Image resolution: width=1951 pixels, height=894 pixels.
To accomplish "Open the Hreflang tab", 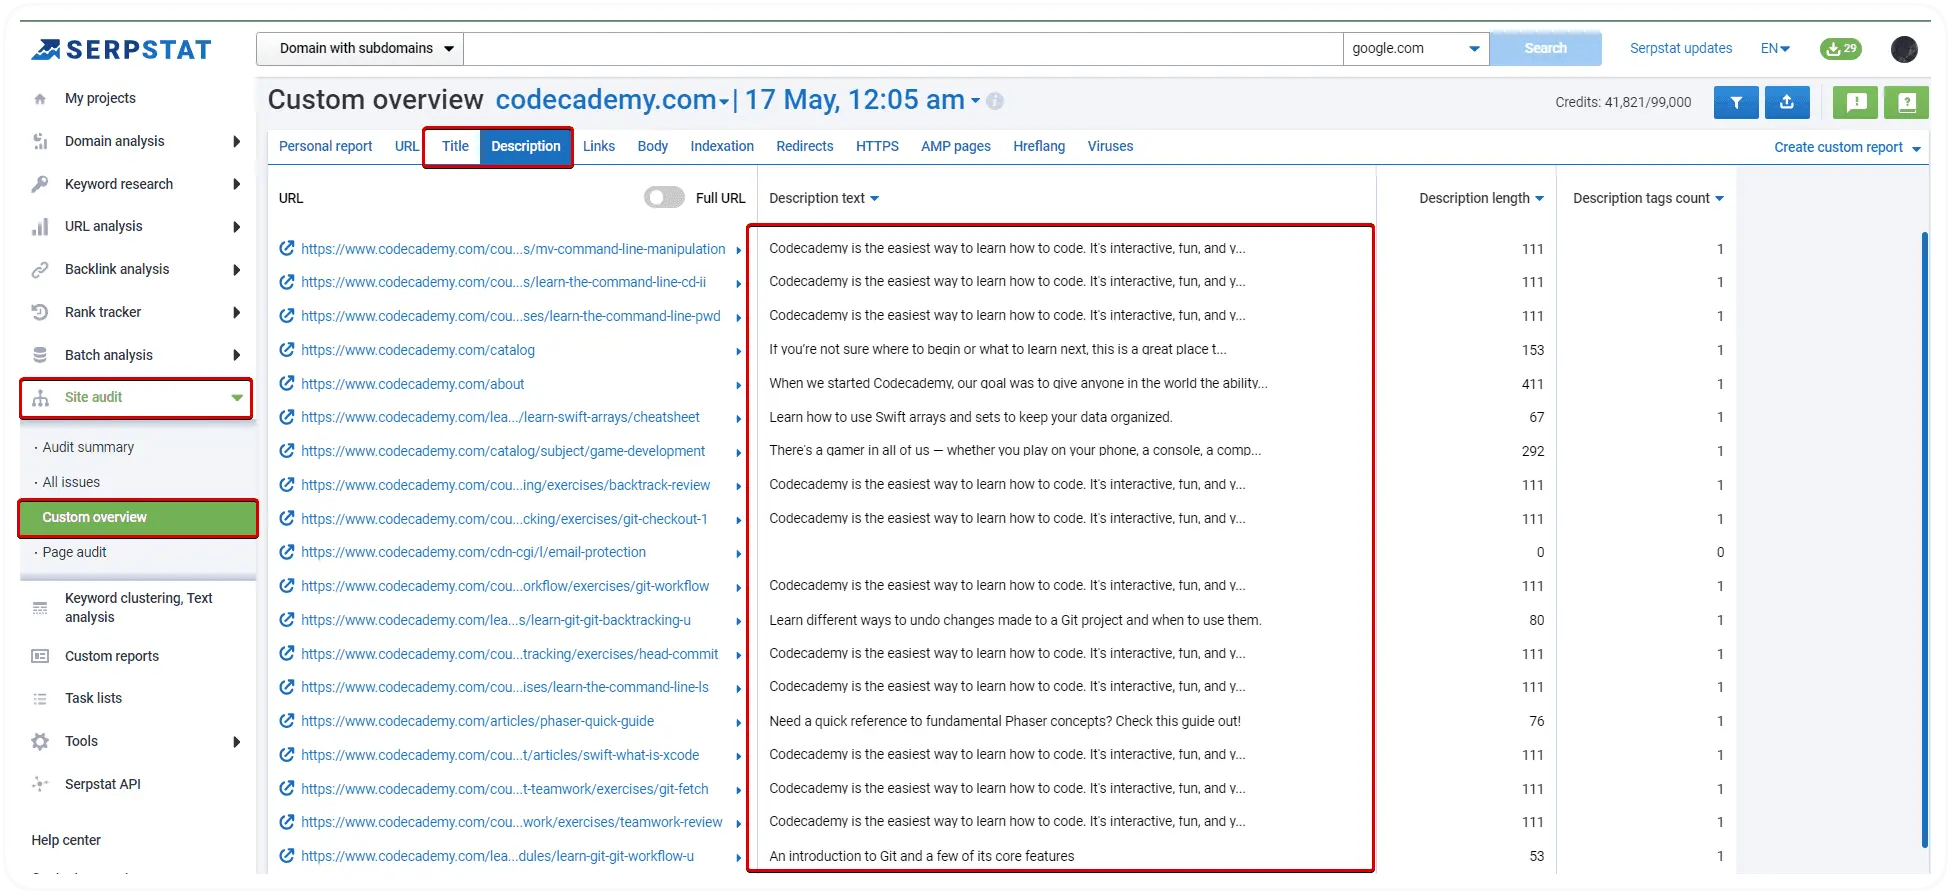I will [1039, 146].
